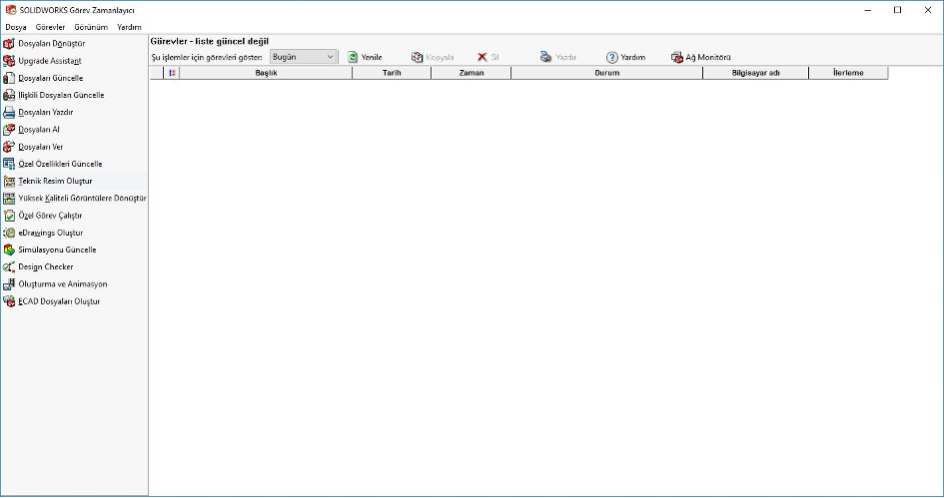Open eDrawings Oluştur task icon
944x498 pixels.
[9, 232]
